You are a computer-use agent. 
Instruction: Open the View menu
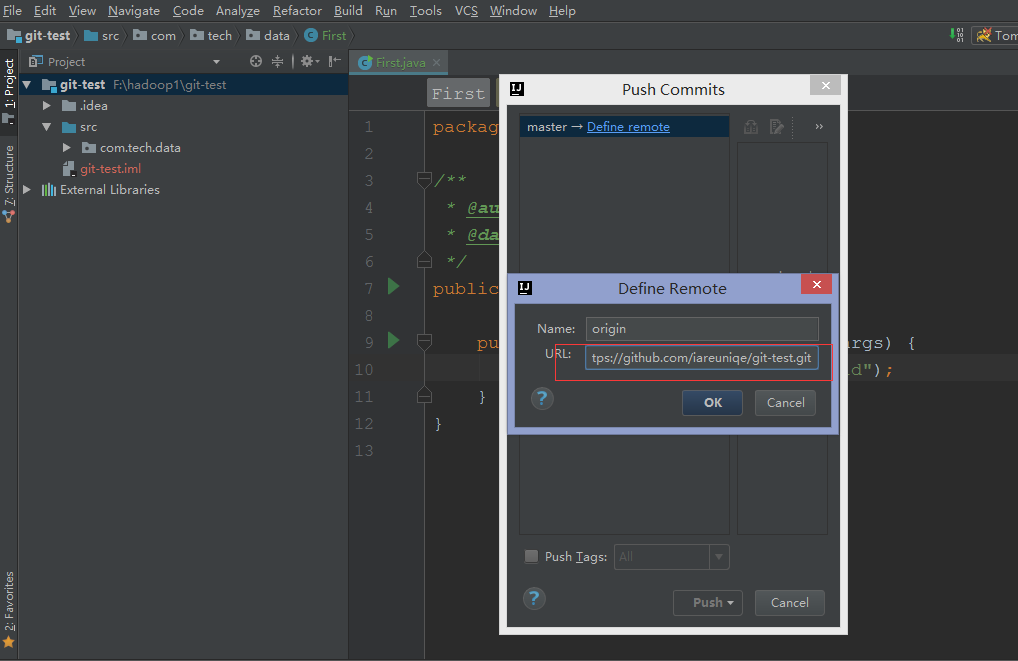(82, 11)
